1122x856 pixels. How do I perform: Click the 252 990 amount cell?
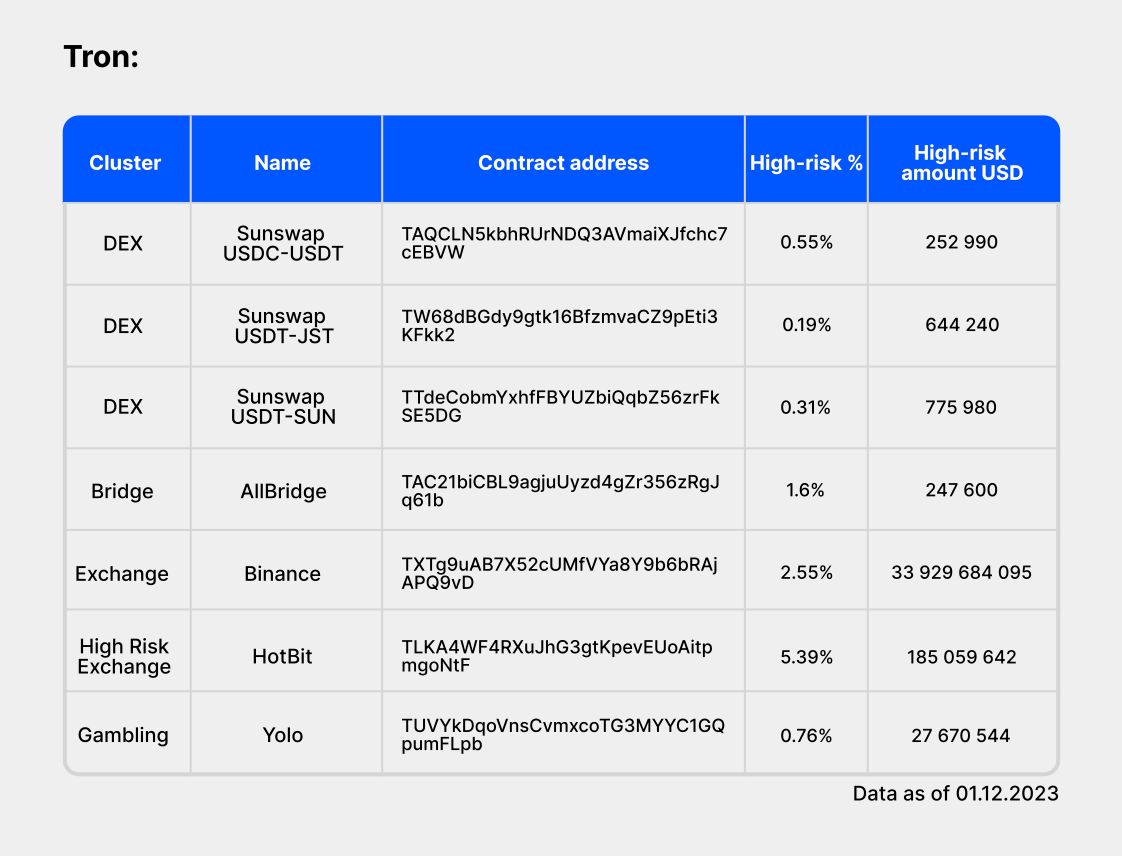pyautogui.click(x=961, y=242)
